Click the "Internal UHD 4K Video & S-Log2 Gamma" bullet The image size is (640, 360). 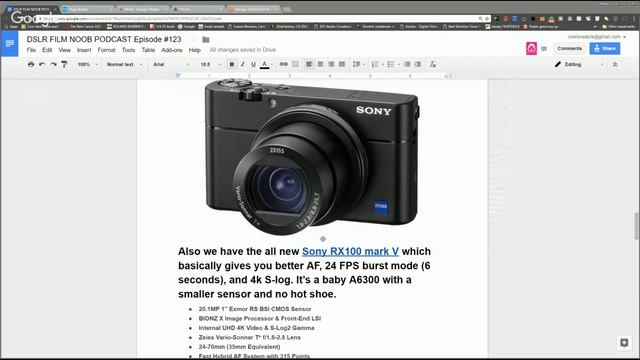(x=256, y=328)
